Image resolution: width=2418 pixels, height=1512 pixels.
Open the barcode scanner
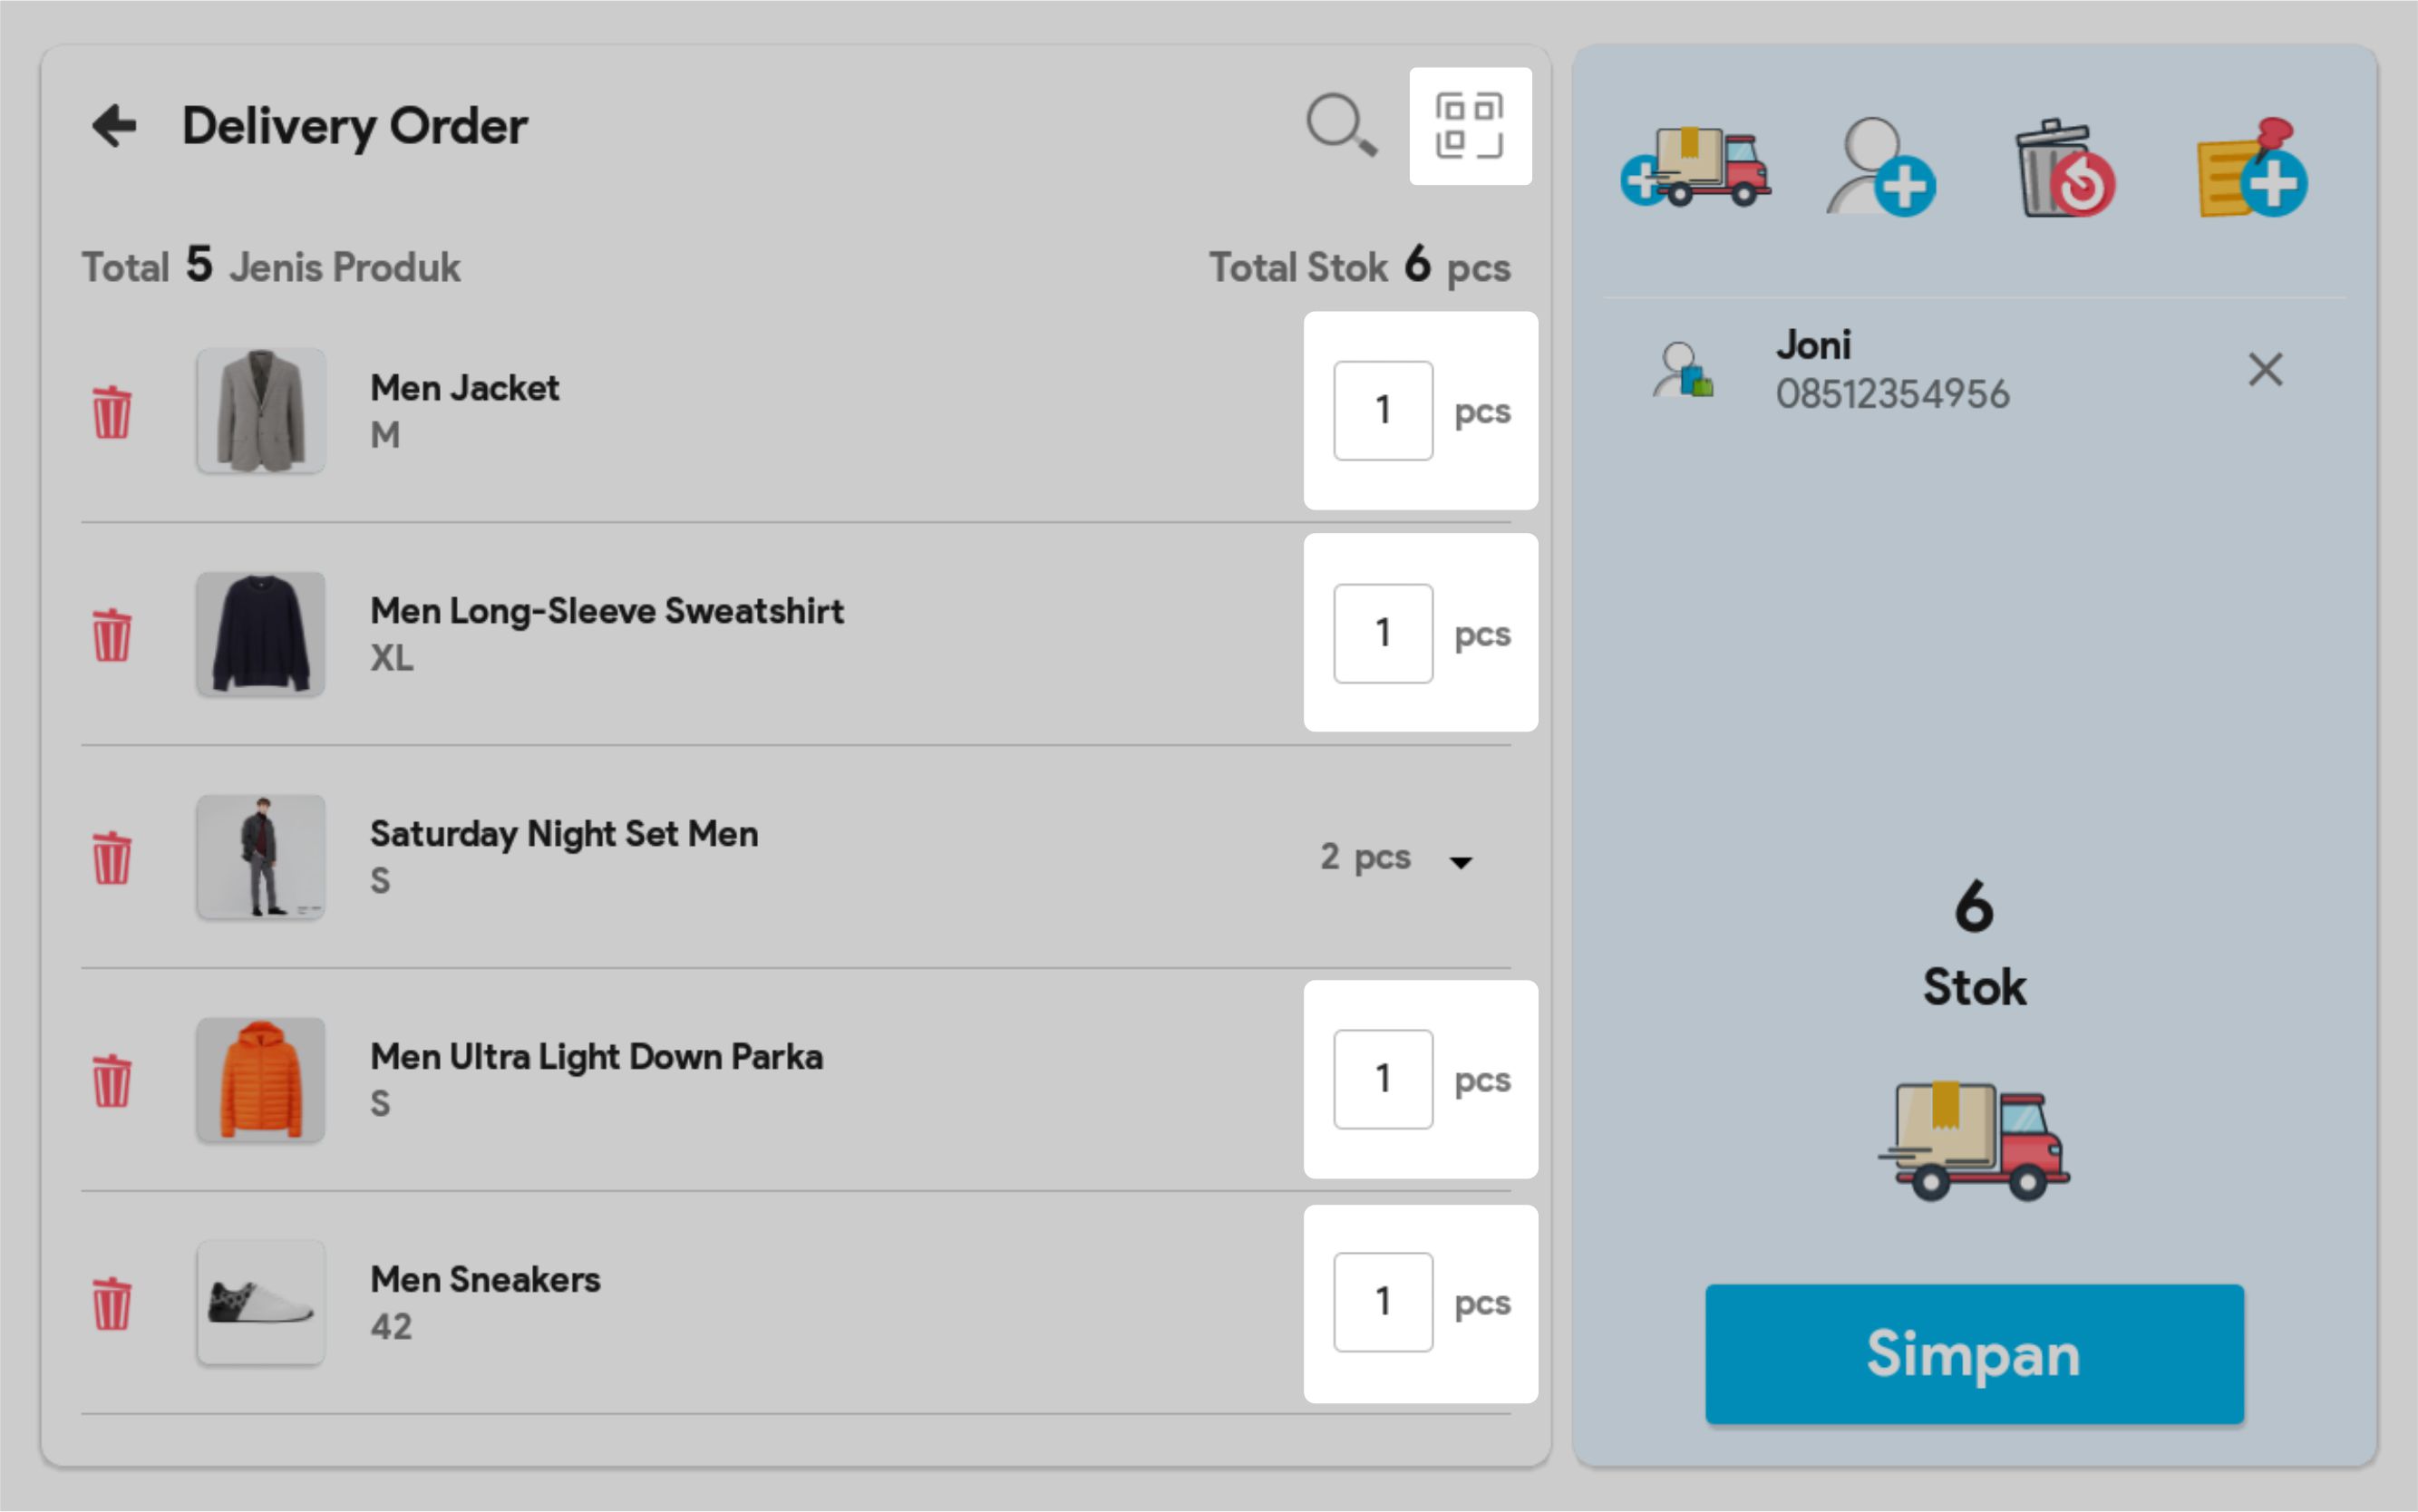click(x=1469, y=126)
